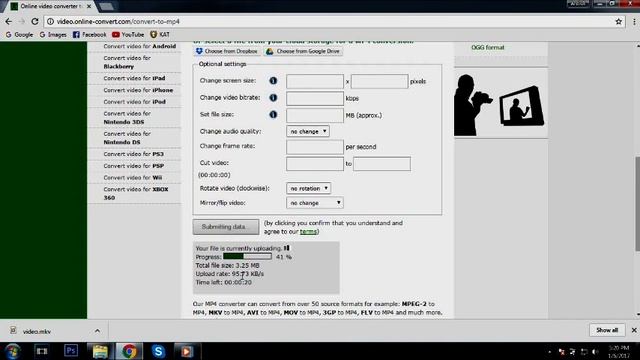The height and width of the screenshot is (360, 640).
Task: Open Convert video for Android
Action: [140, 47]
